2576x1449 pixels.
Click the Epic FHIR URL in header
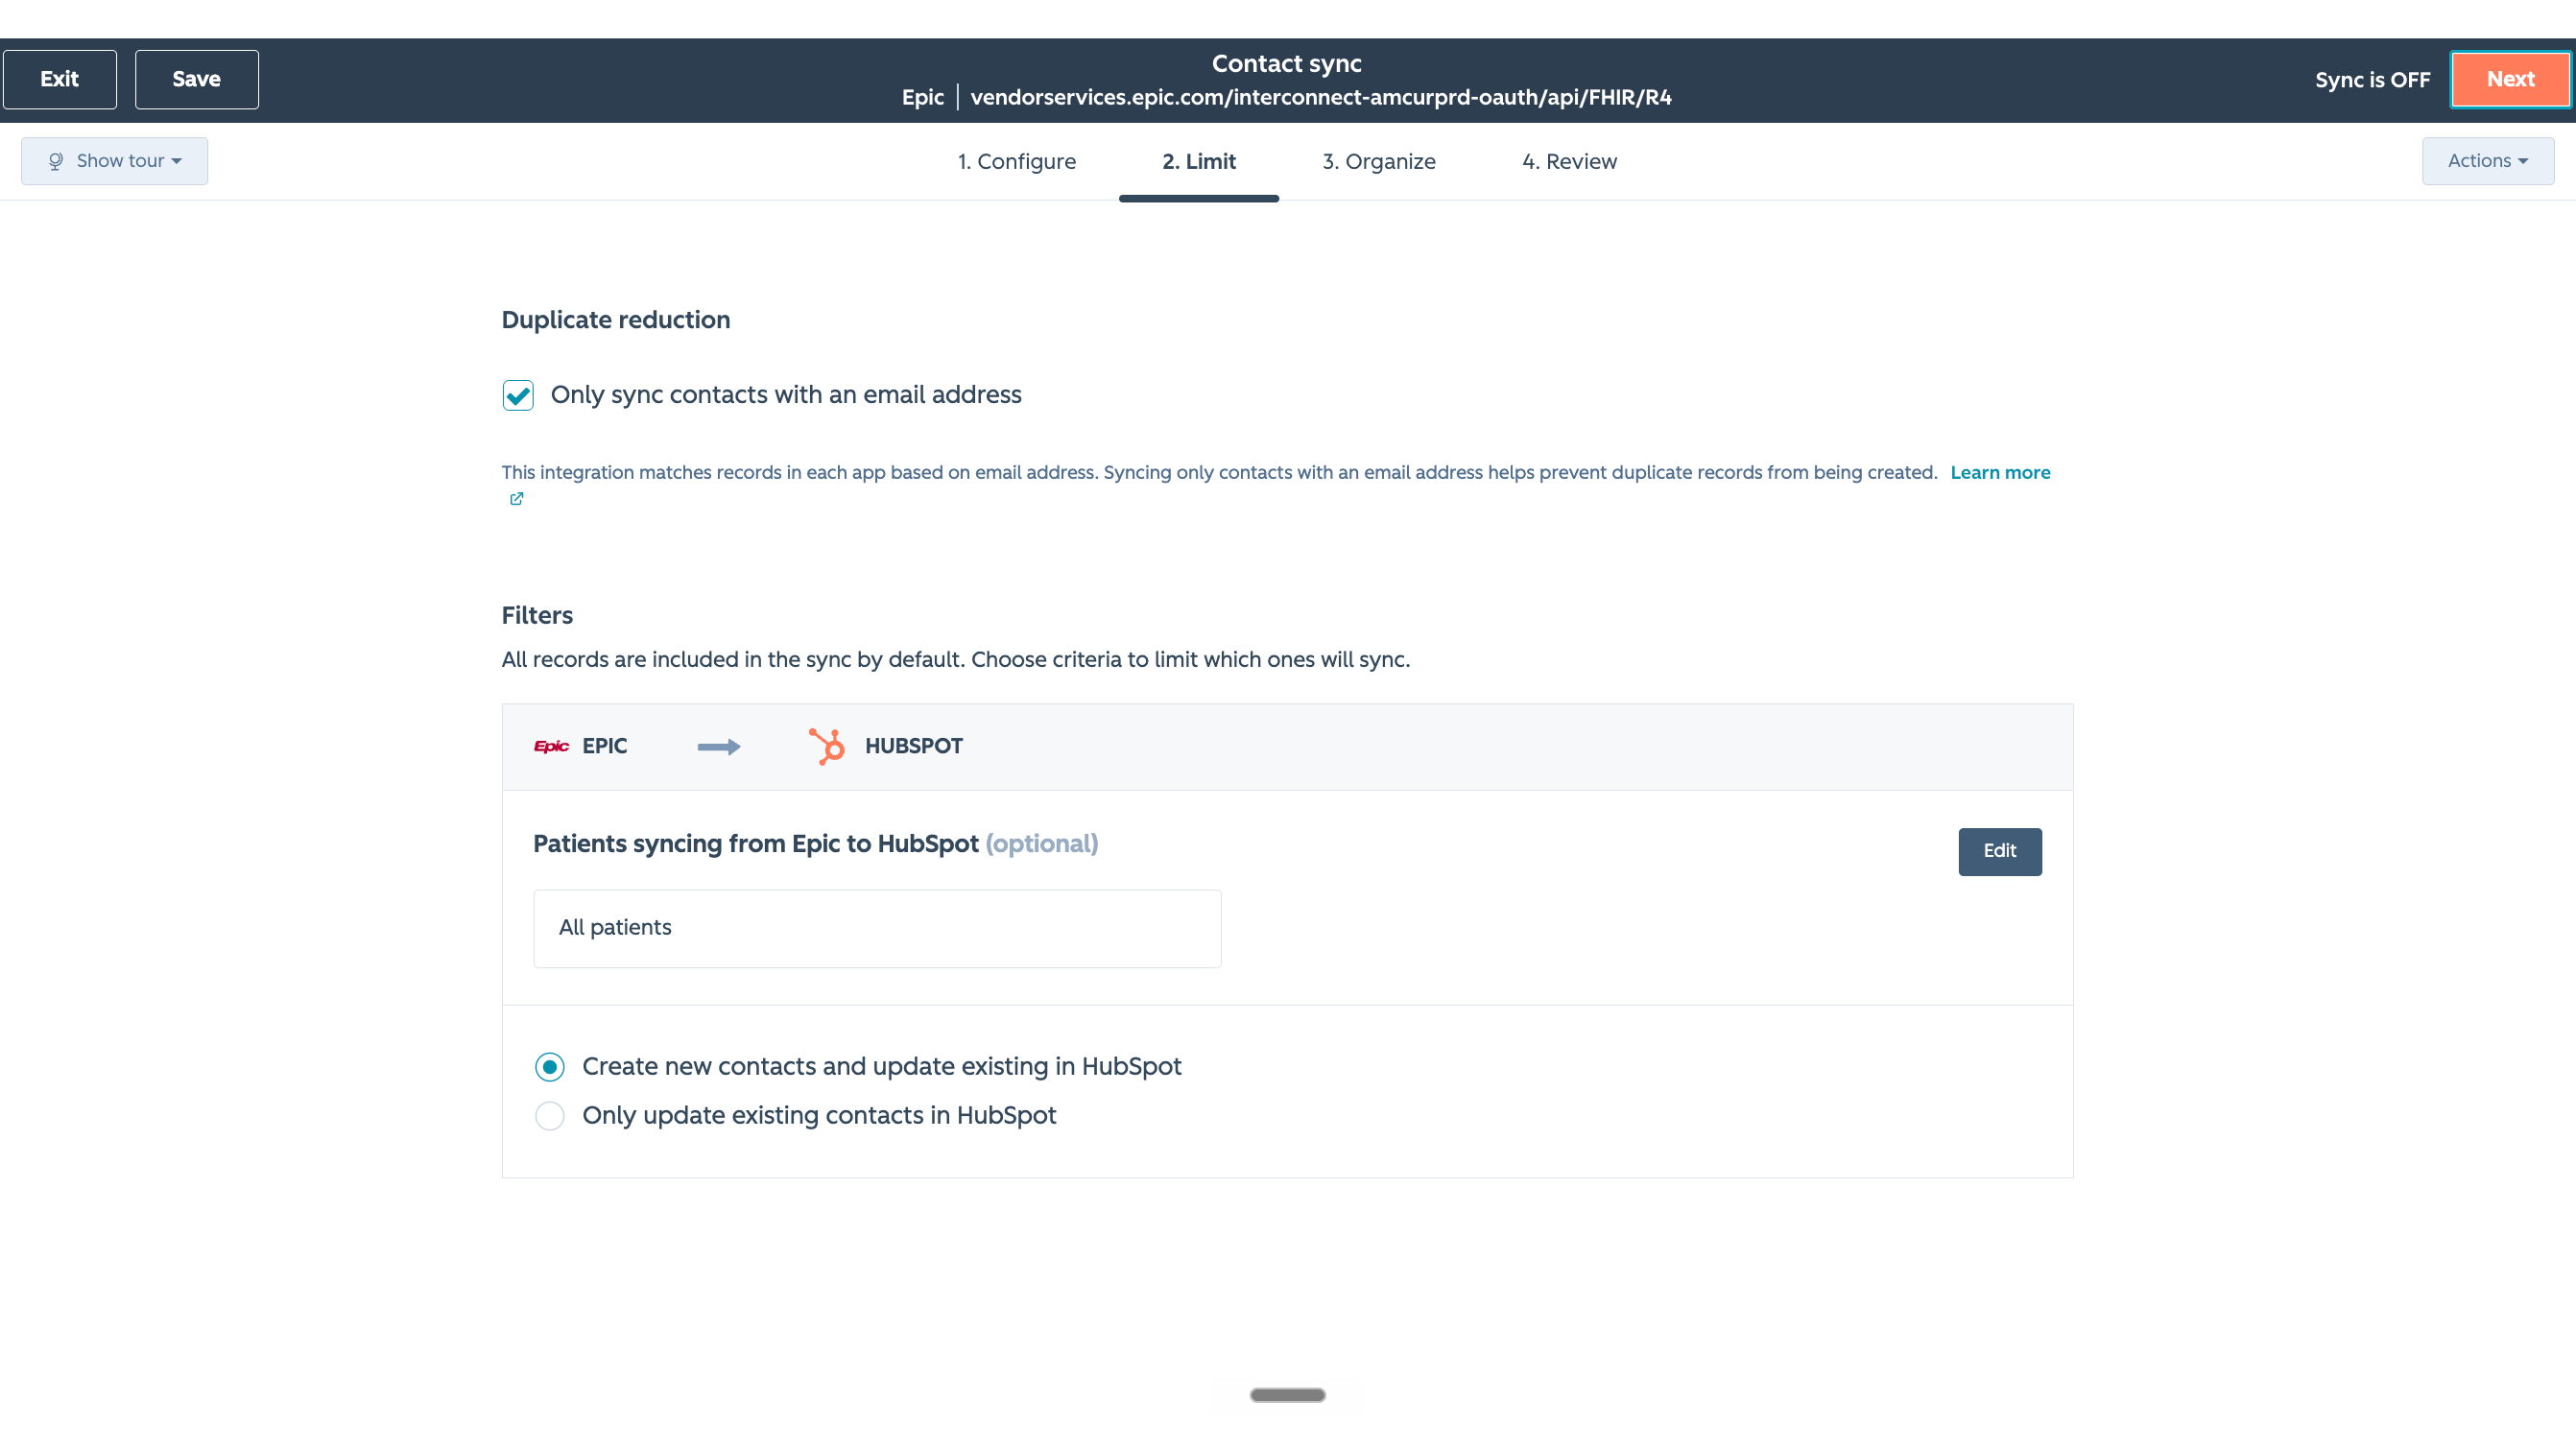[1321, 97]
